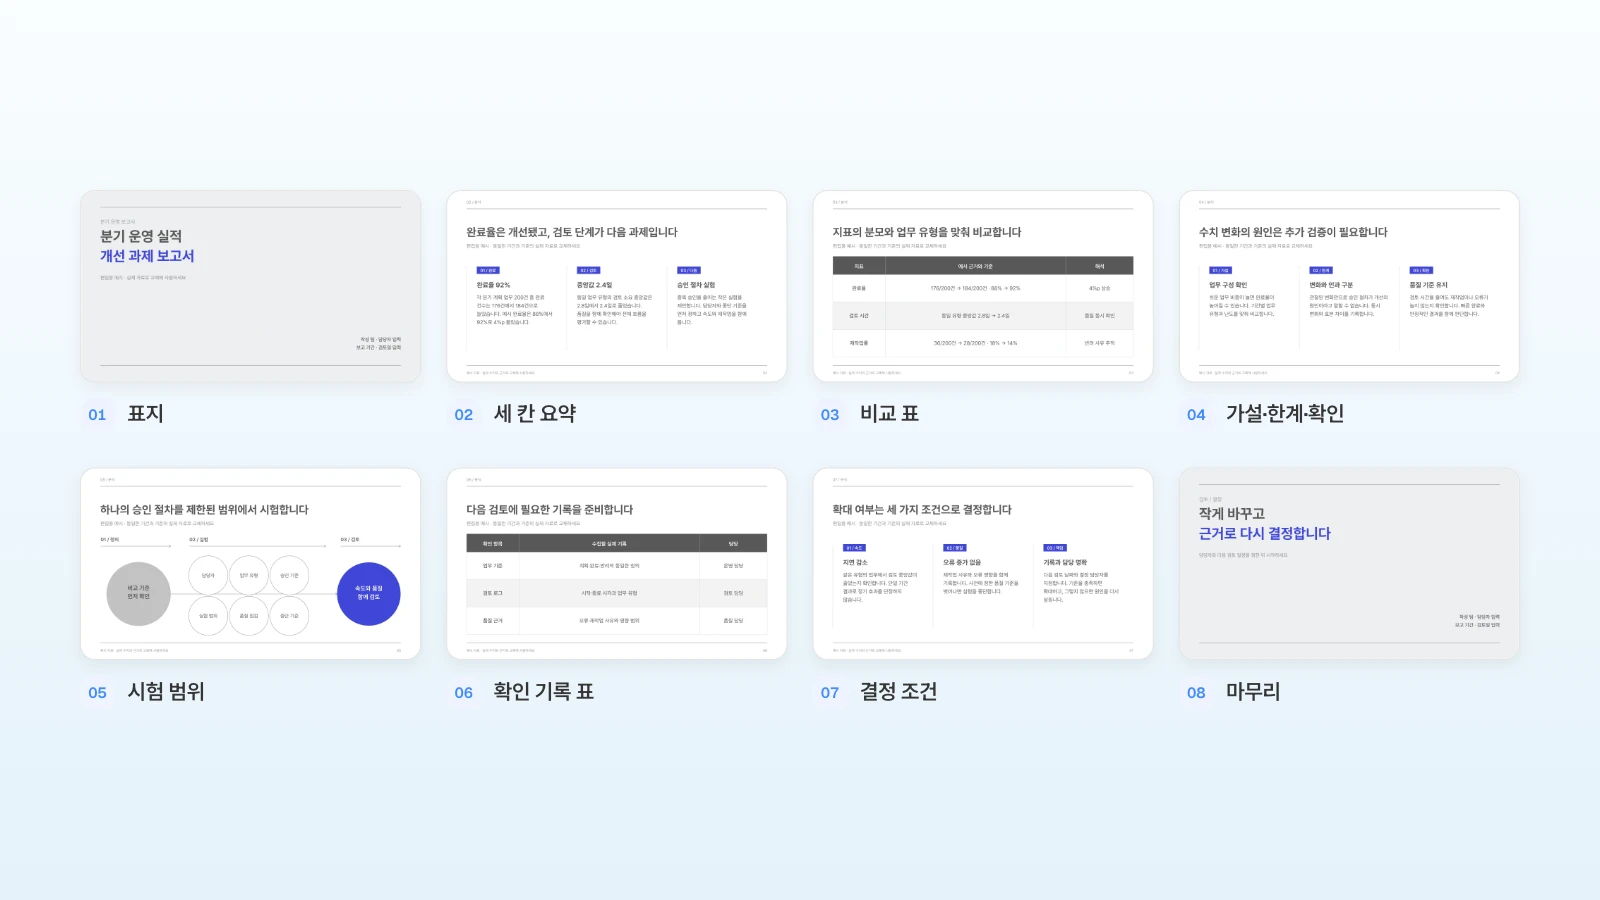
Task: Click the caption text '시험 범위'
Action: [x=166, y=692]
